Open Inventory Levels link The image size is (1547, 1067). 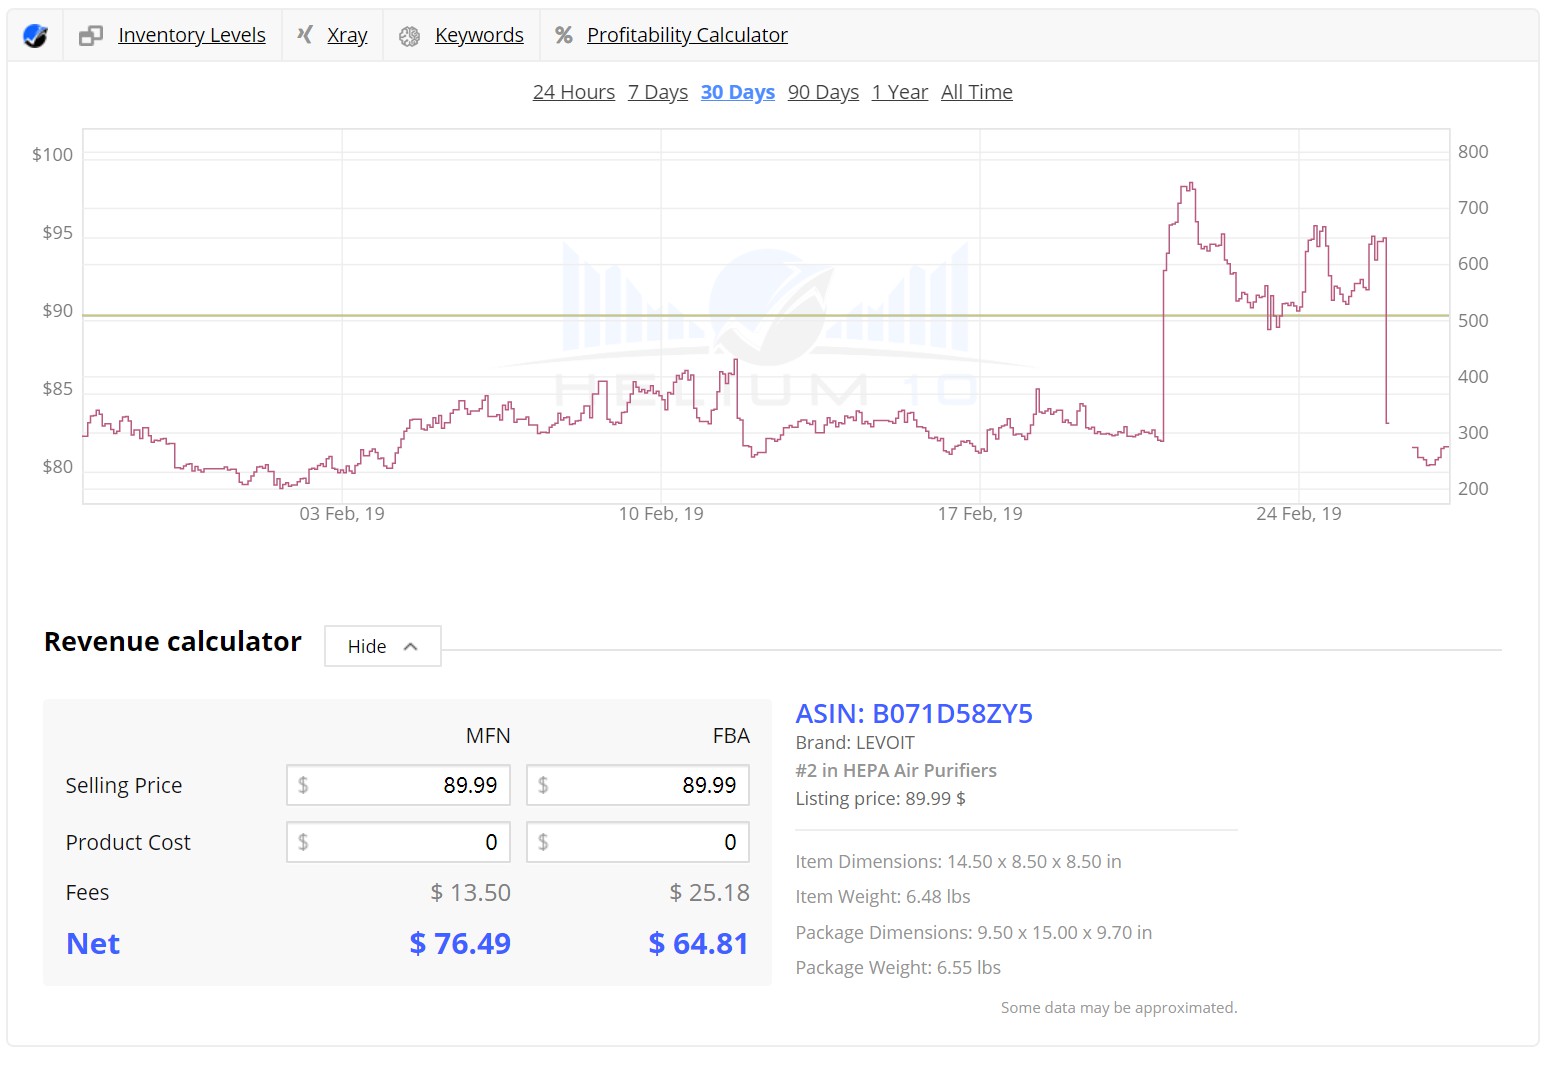point(192,35)
